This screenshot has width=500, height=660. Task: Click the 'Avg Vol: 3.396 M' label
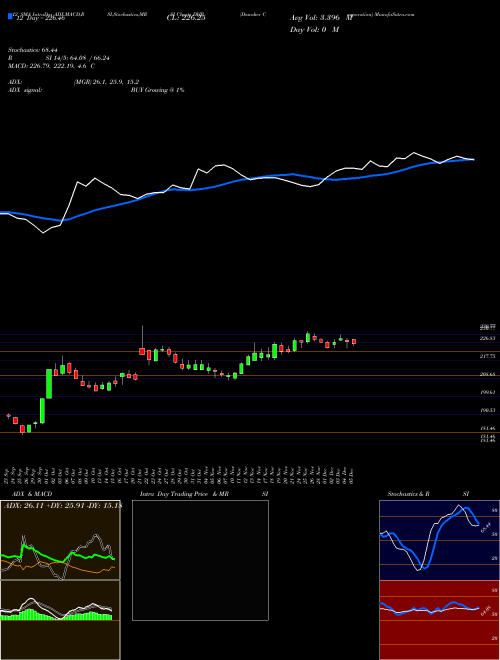(x=321, y=18)
